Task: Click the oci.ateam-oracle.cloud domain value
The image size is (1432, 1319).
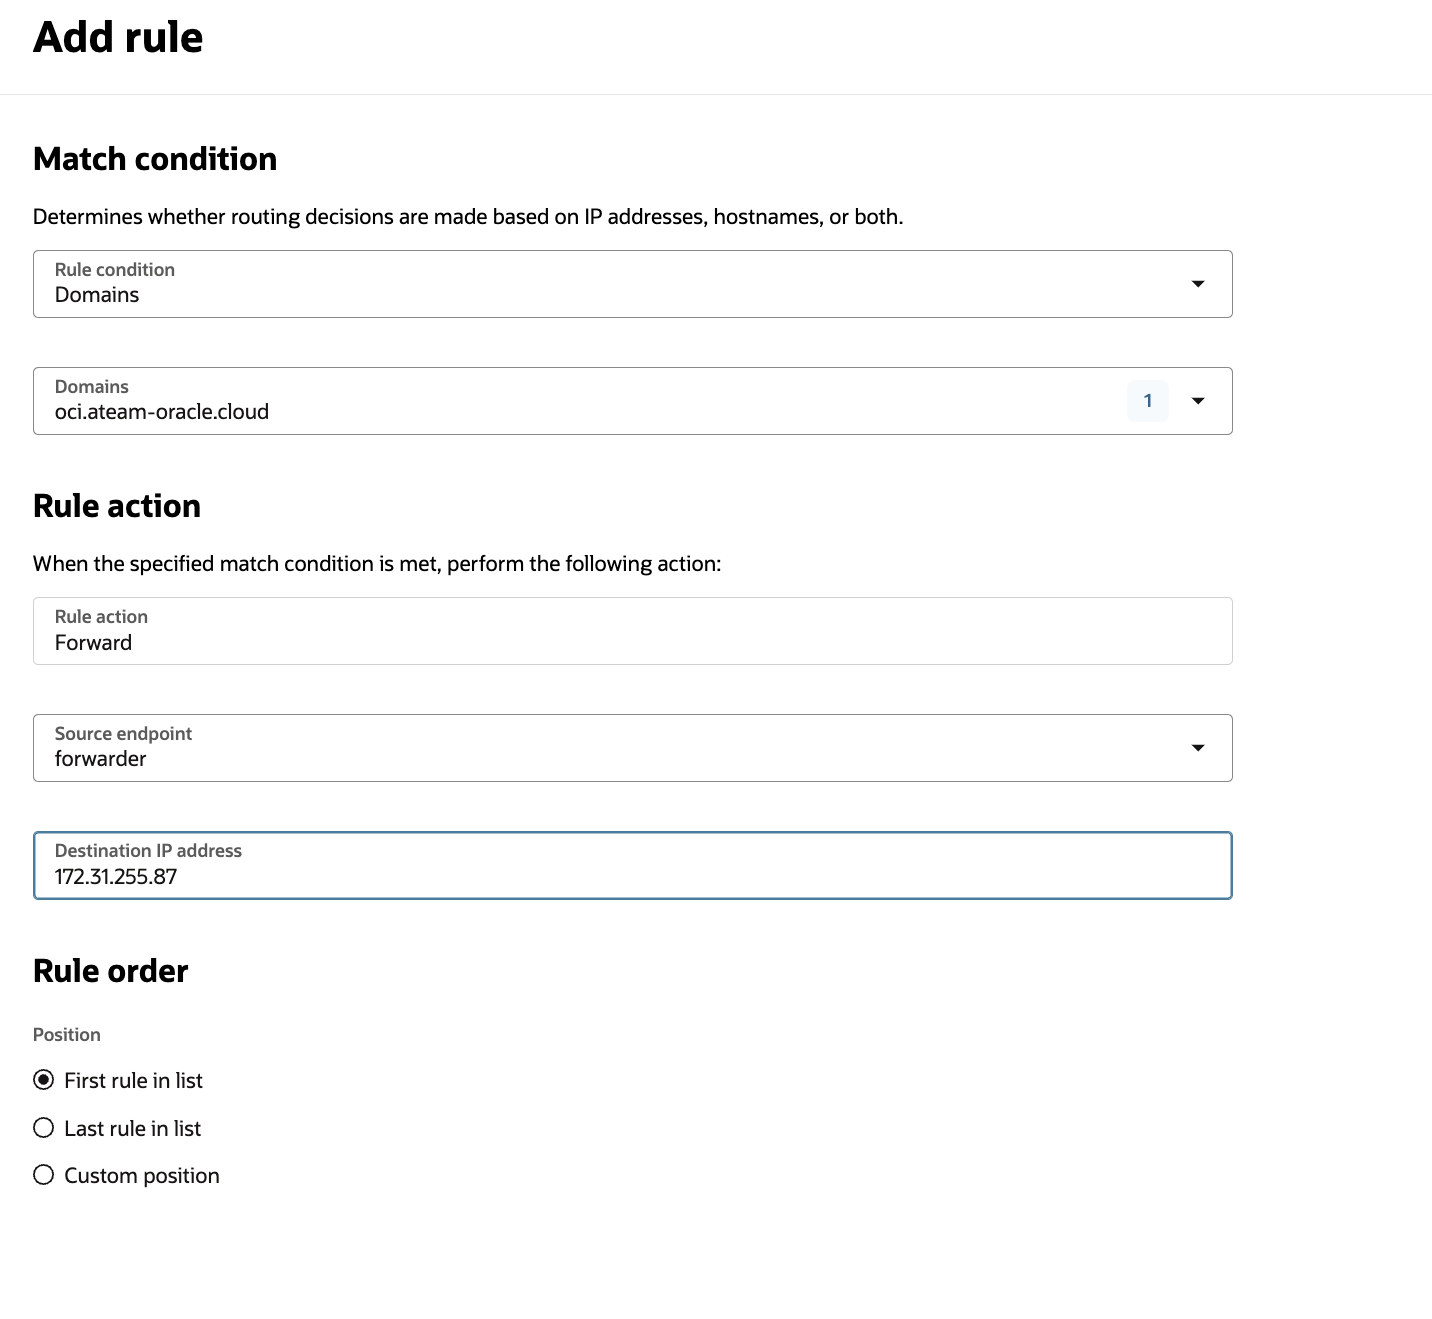Action: point(162,412)
